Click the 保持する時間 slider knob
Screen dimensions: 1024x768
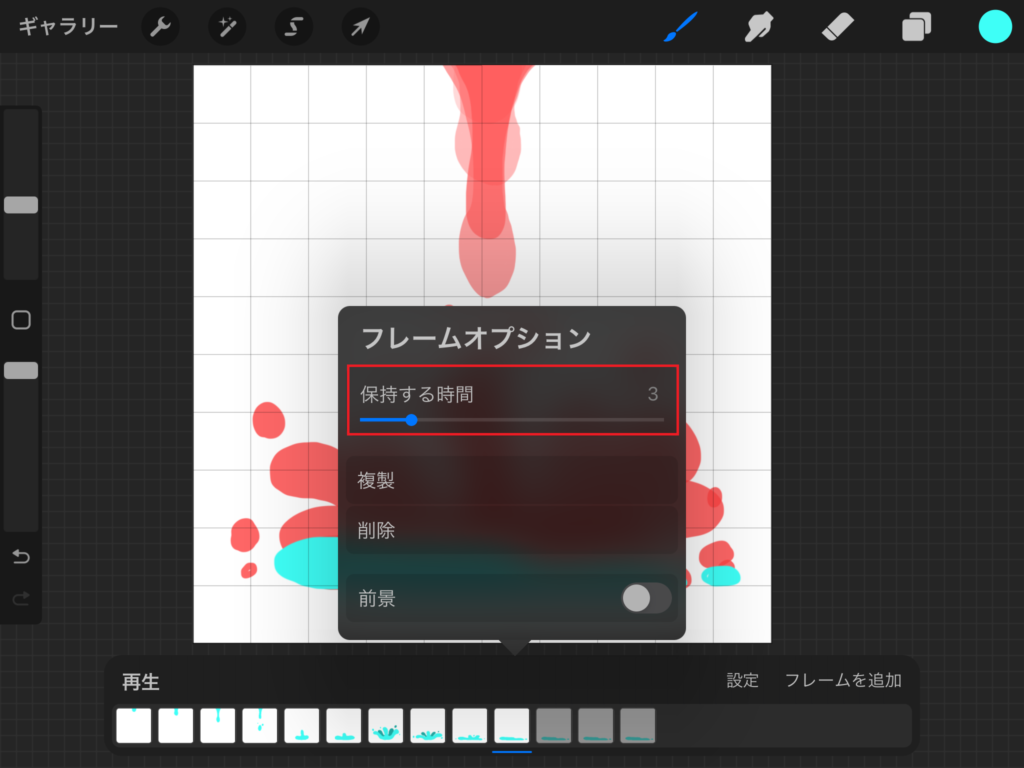(x=411, y=420)
